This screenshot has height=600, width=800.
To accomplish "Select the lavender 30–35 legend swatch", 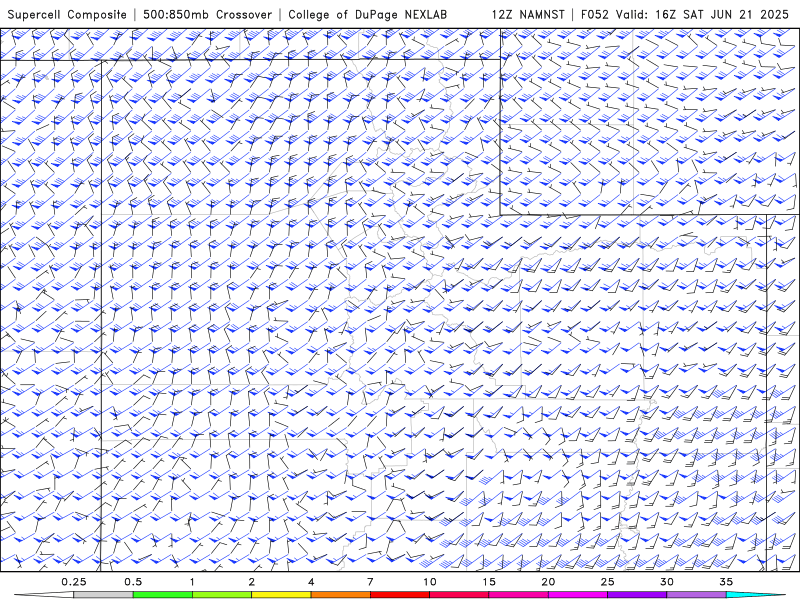I will coord(696,595).
